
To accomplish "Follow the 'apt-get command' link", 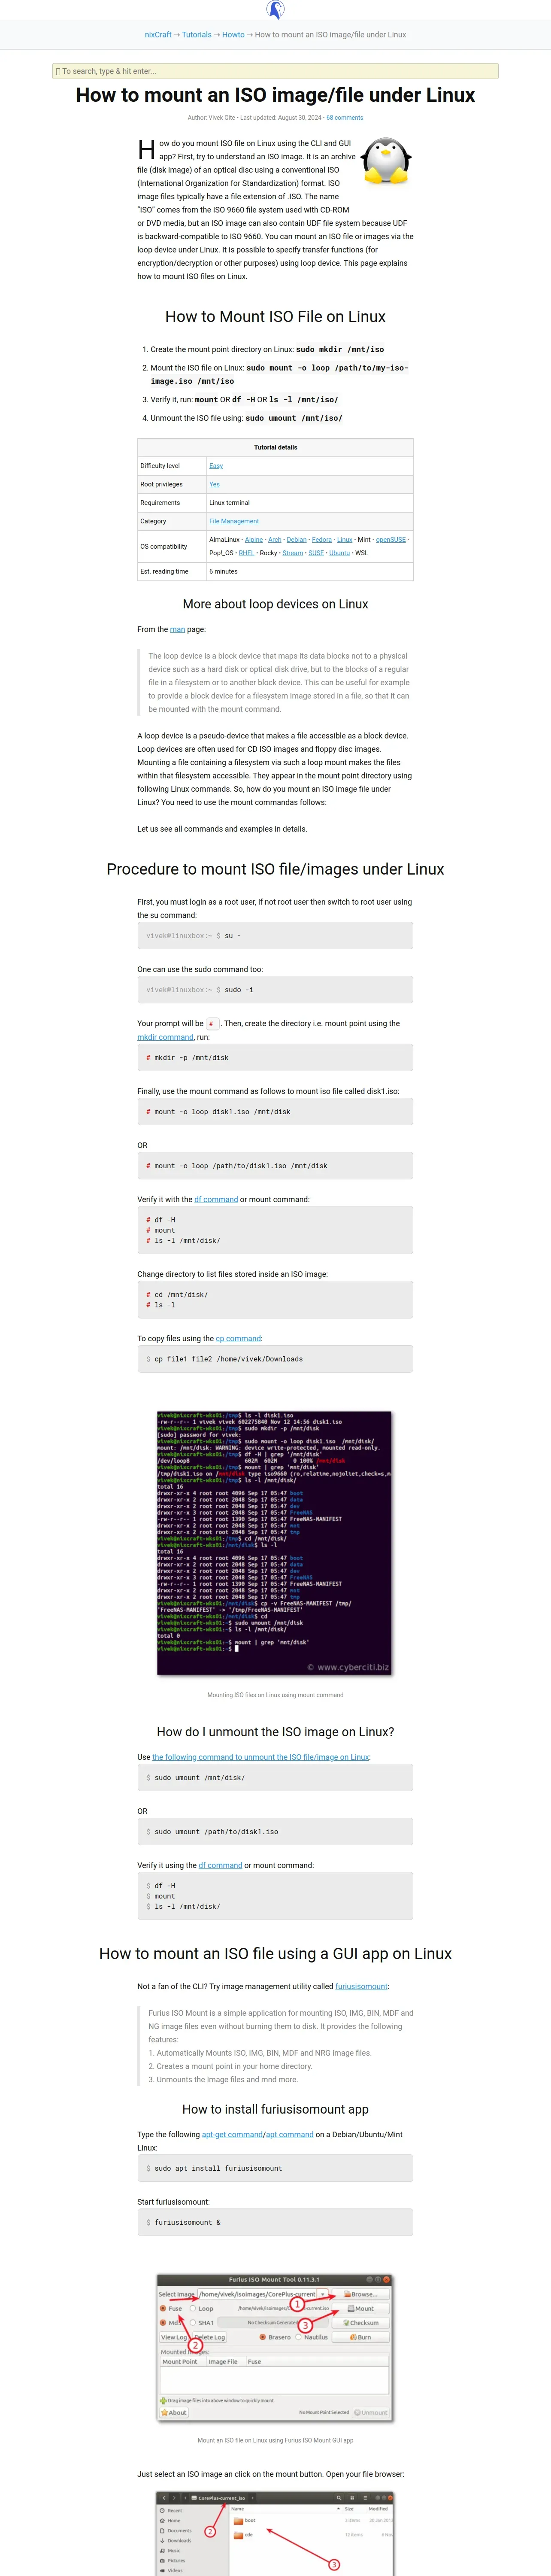I will click(232, 2134).
